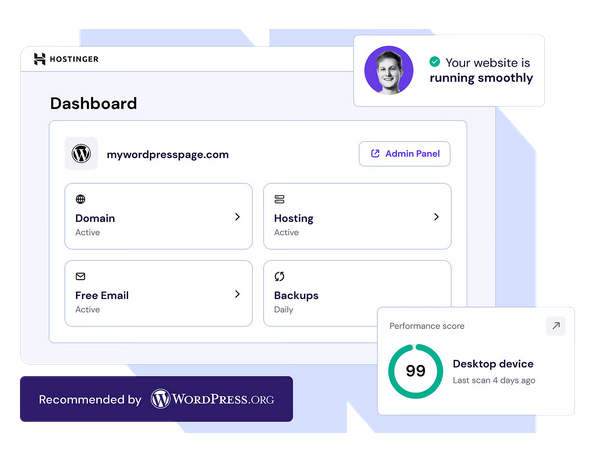Image resolution: width=593 pixels, height=457 pixels.
Task: Click the HOSTINGER brand name text
Action: coord(74,59)
